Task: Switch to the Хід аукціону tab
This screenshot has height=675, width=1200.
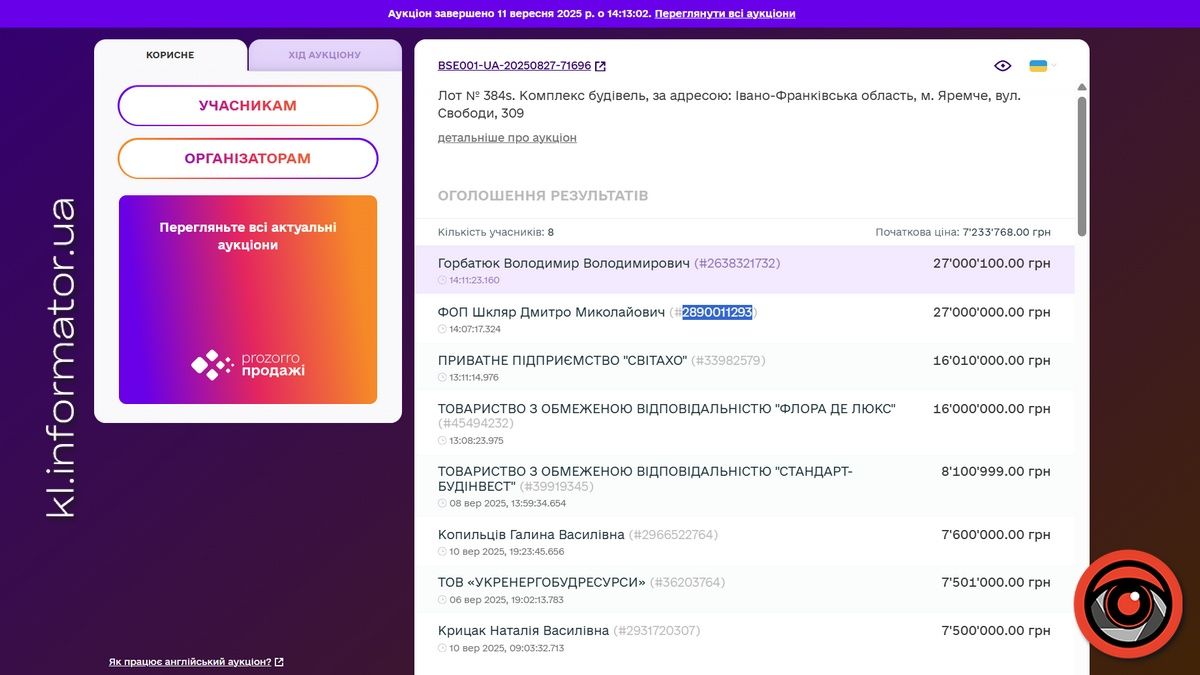Action: 324,55
